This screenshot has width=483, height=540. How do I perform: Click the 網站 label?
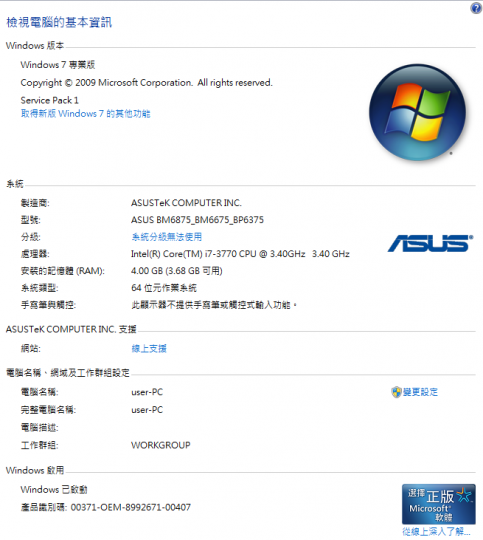point(30,349)
